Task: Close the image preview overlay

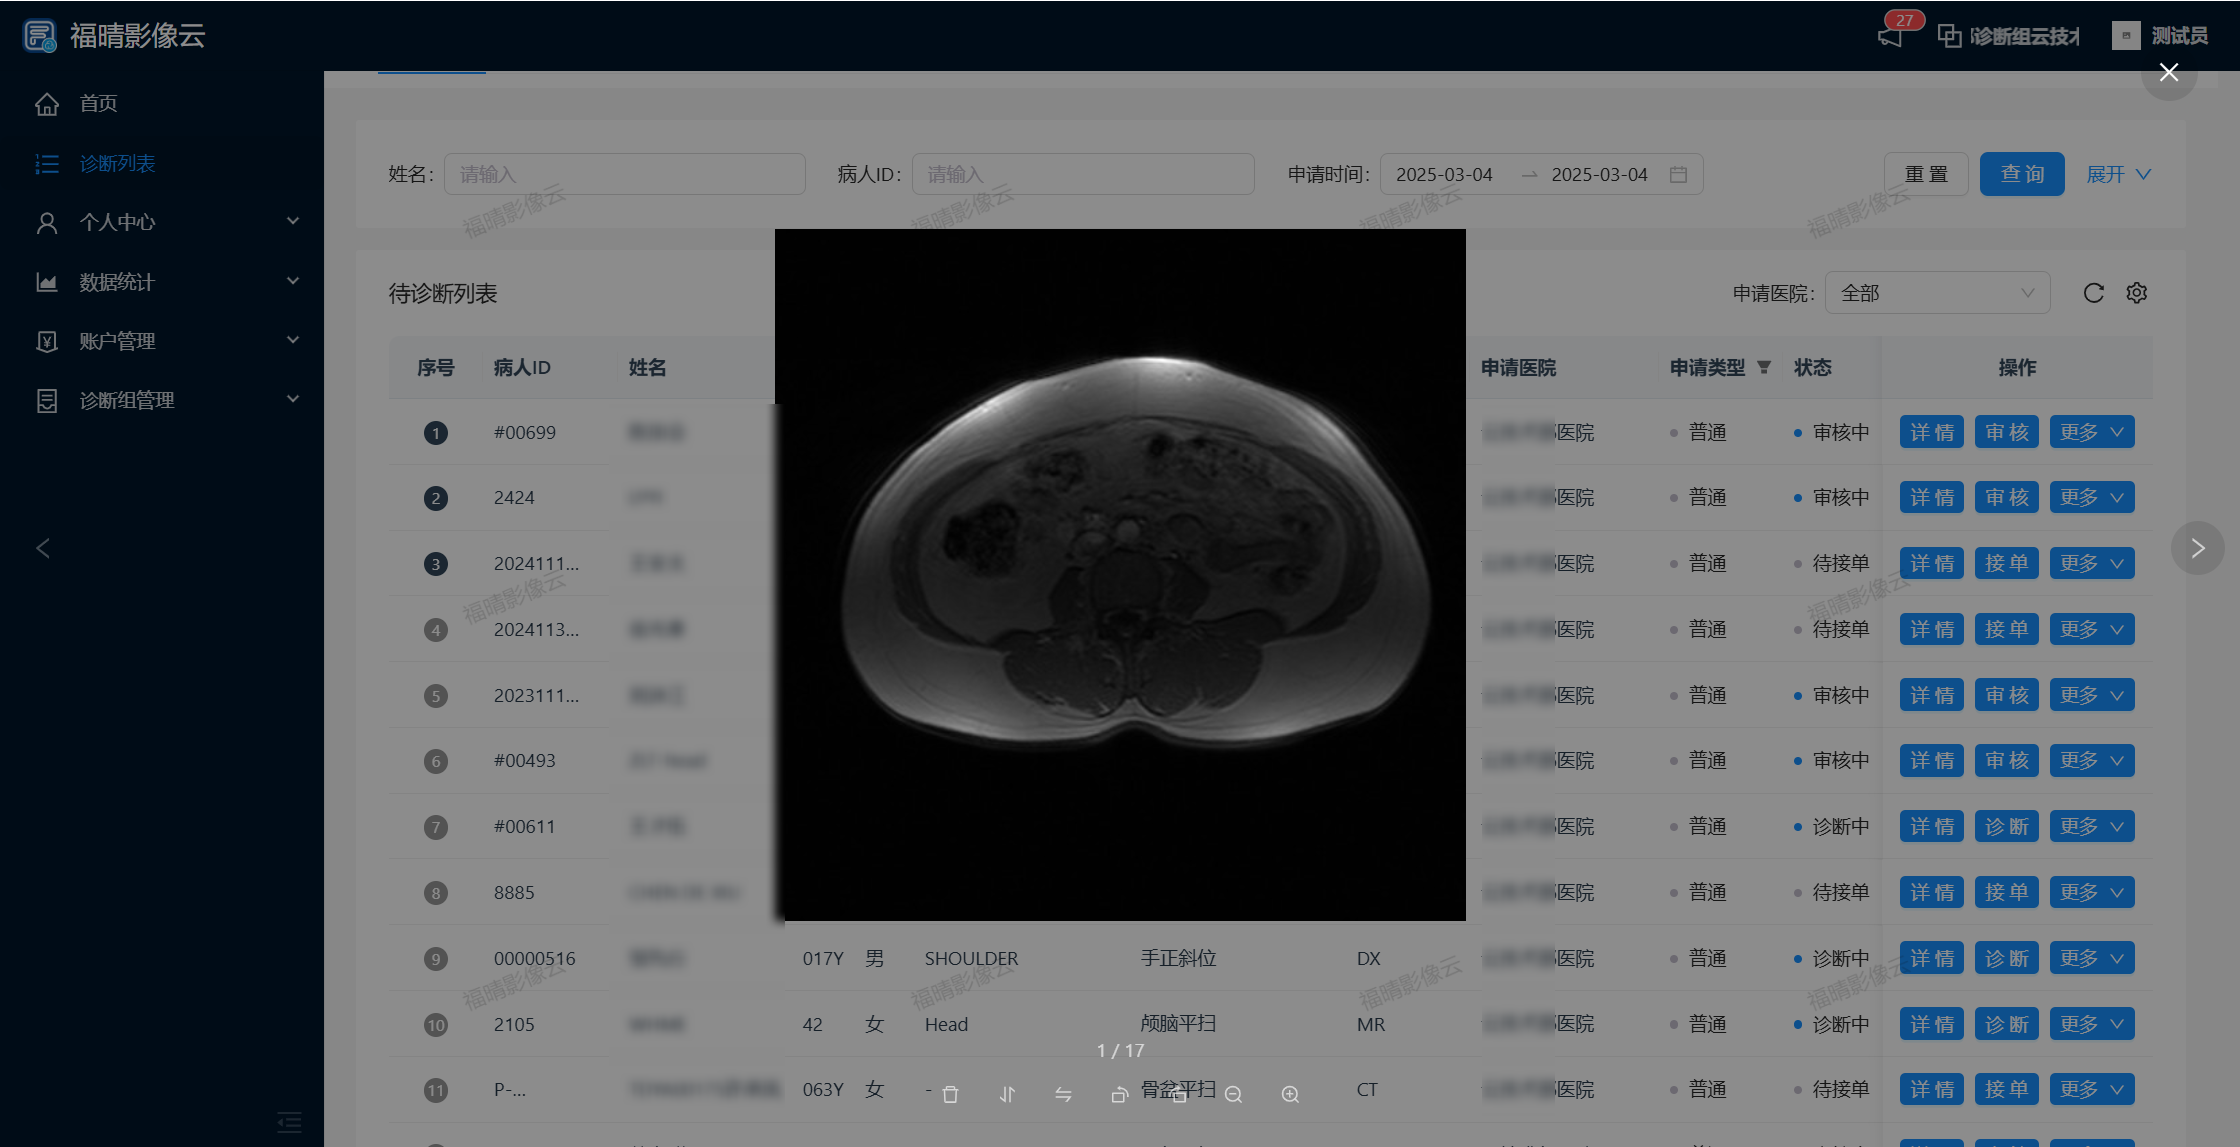Action: coord(2168,72)
